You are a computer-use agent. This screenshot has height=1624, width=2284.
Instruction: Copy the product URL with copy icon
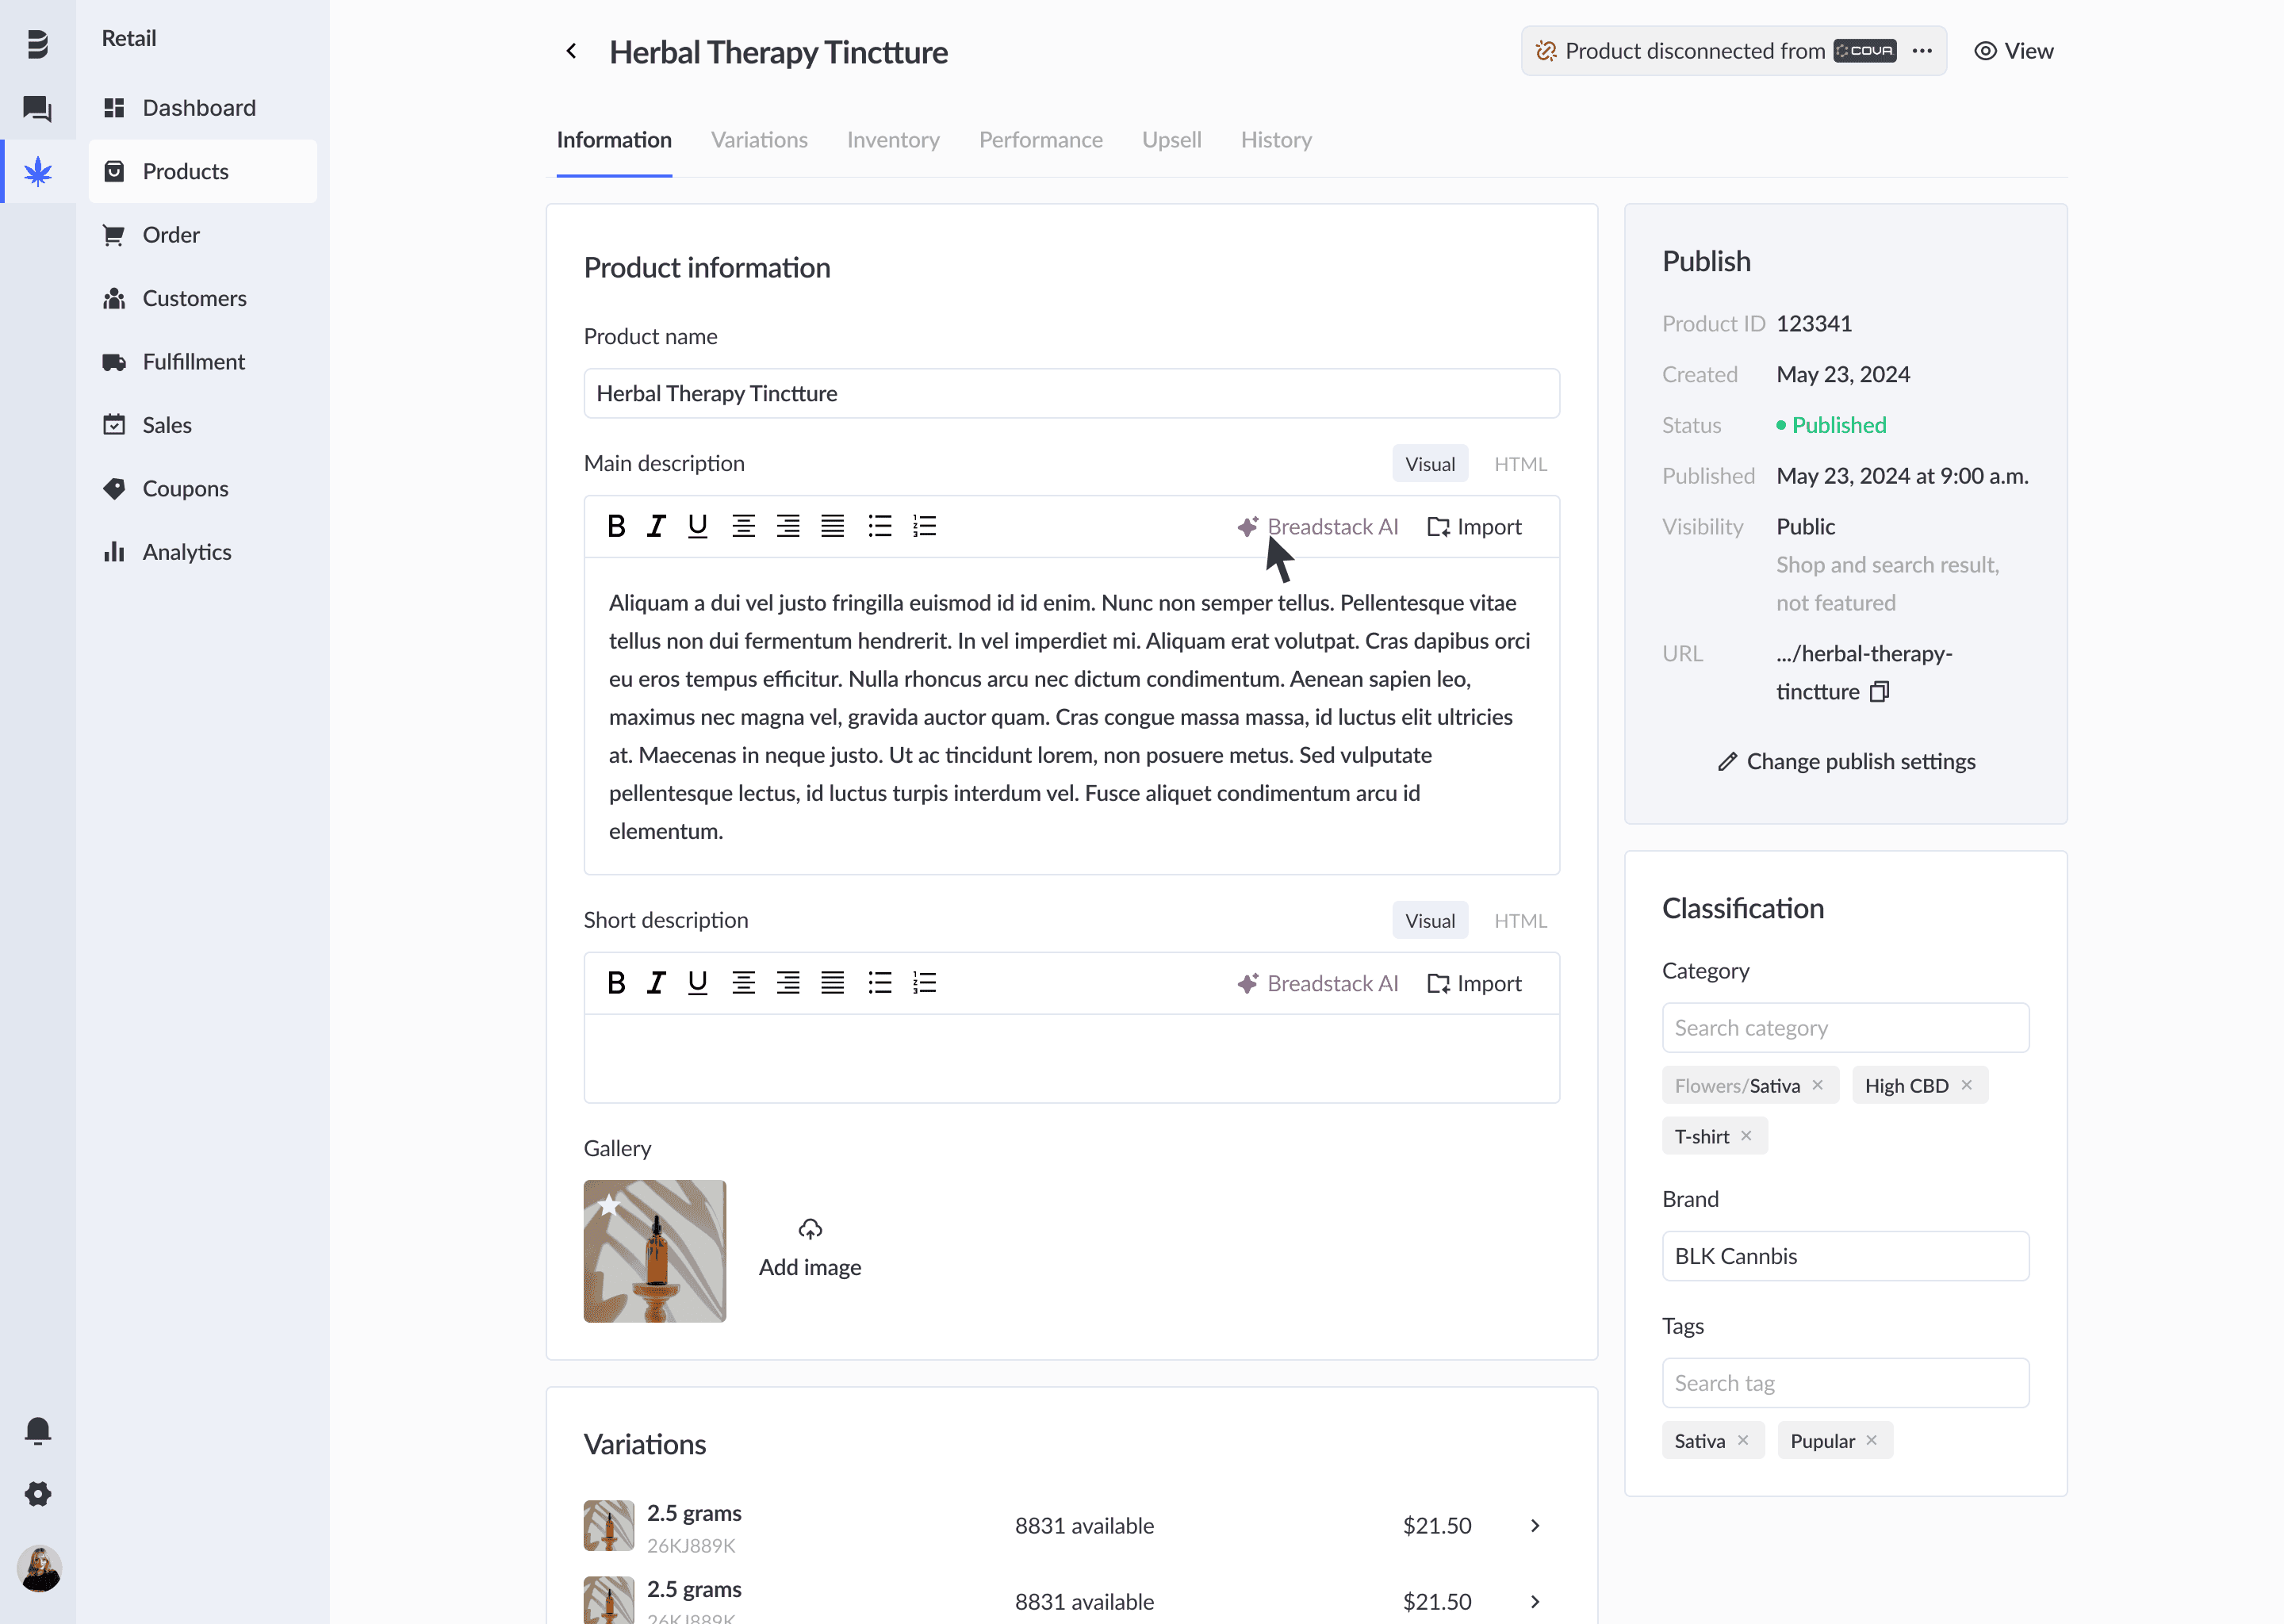tap(1879, 692)
